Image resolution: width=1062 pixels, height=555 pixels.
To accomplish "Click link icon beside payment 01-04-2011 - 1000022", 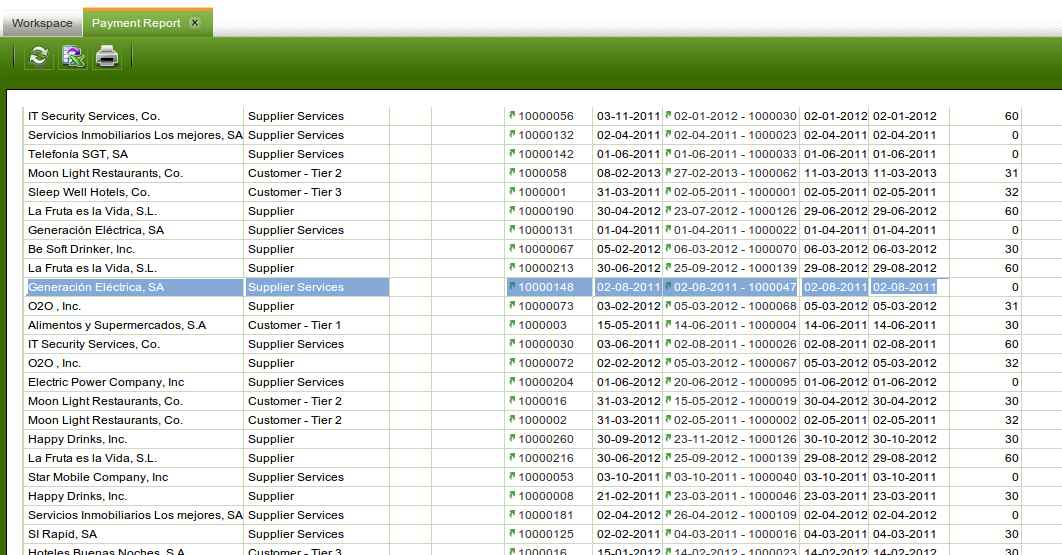I will [668, 229].
